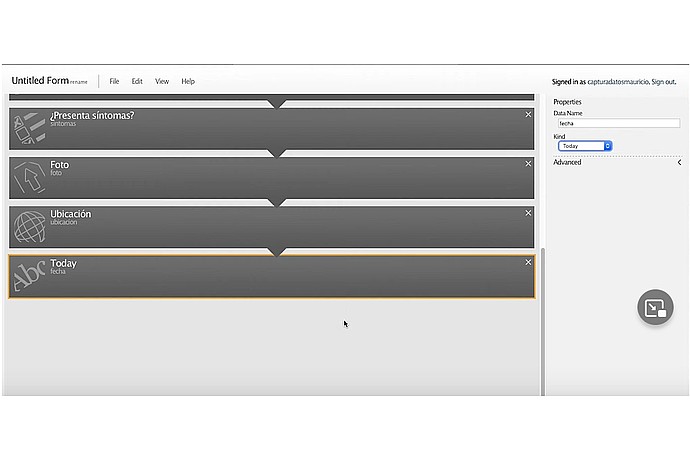Click the Properties panel heading
The height and width of the screenshot is (460, 690).
(567, 102)
